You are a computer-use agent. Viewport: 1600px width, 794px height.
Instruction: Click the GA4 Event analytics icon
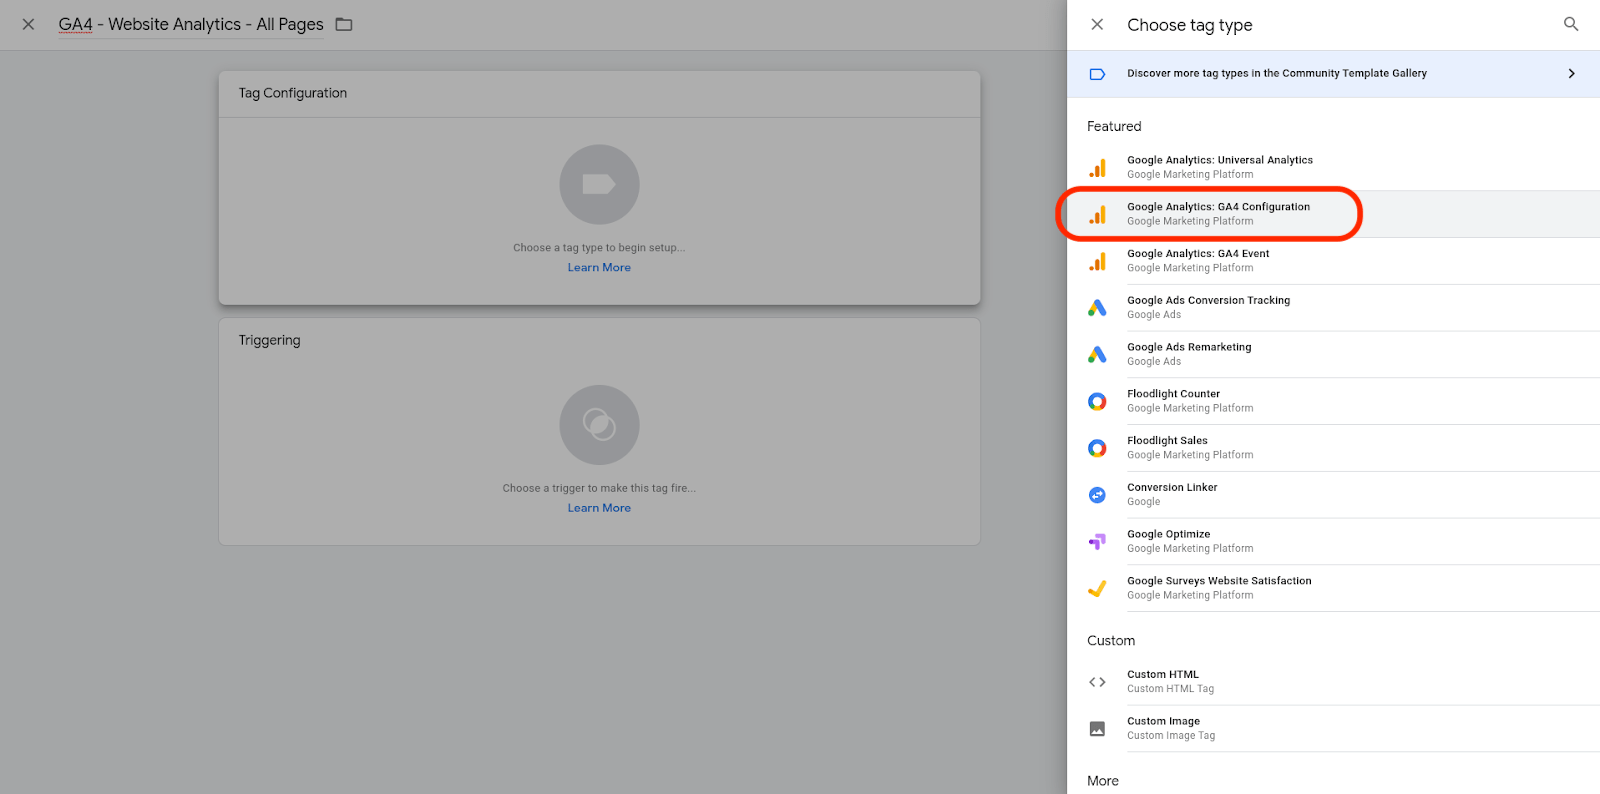point(1097,262)
